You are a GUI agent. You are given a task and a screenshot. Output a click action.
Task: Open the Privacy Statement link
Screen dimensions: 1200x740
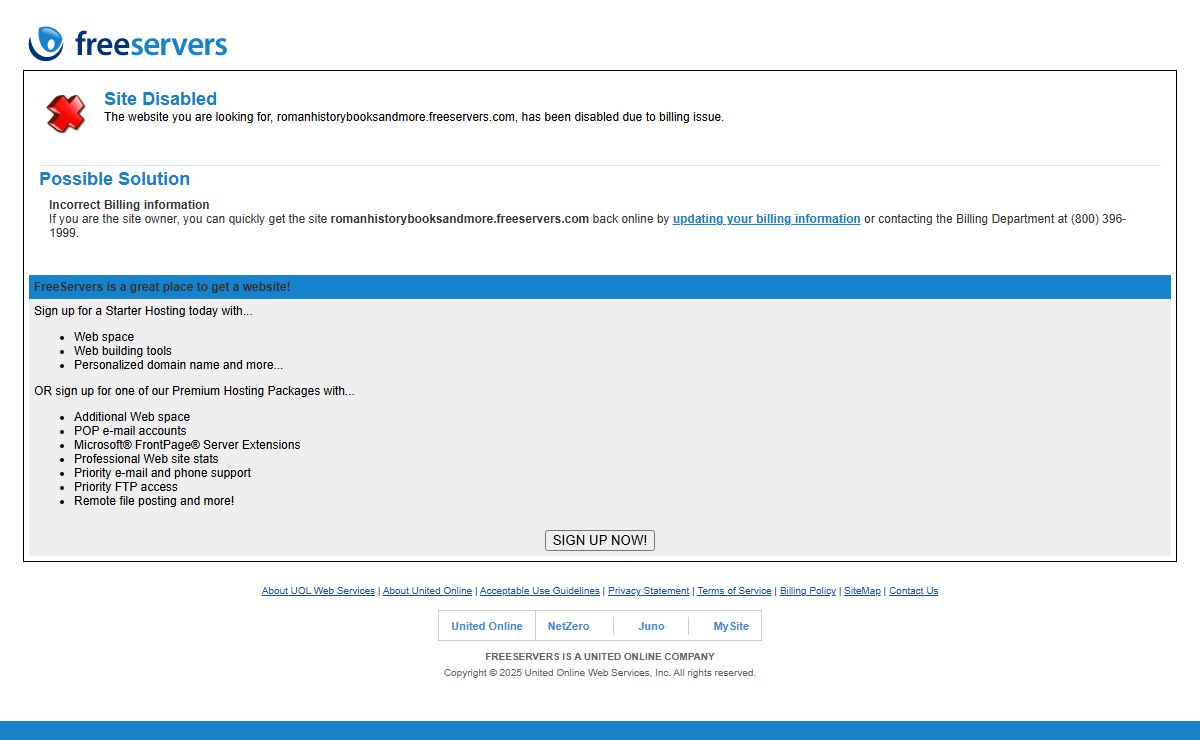click(648, 591)
